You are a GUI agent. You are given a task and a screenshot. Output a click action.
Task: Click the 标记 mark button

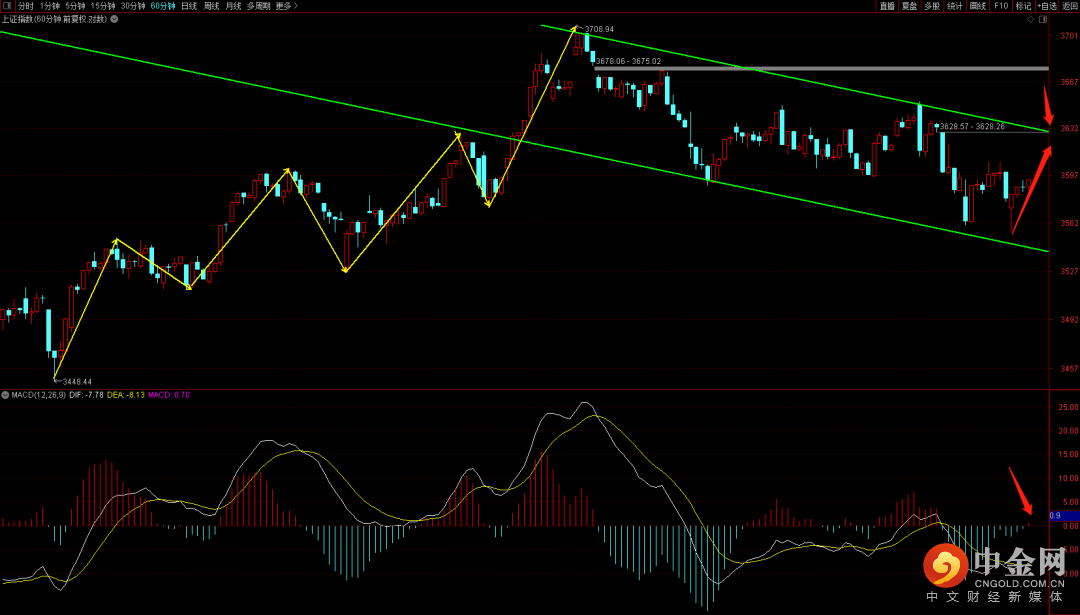click(1024, 6)
